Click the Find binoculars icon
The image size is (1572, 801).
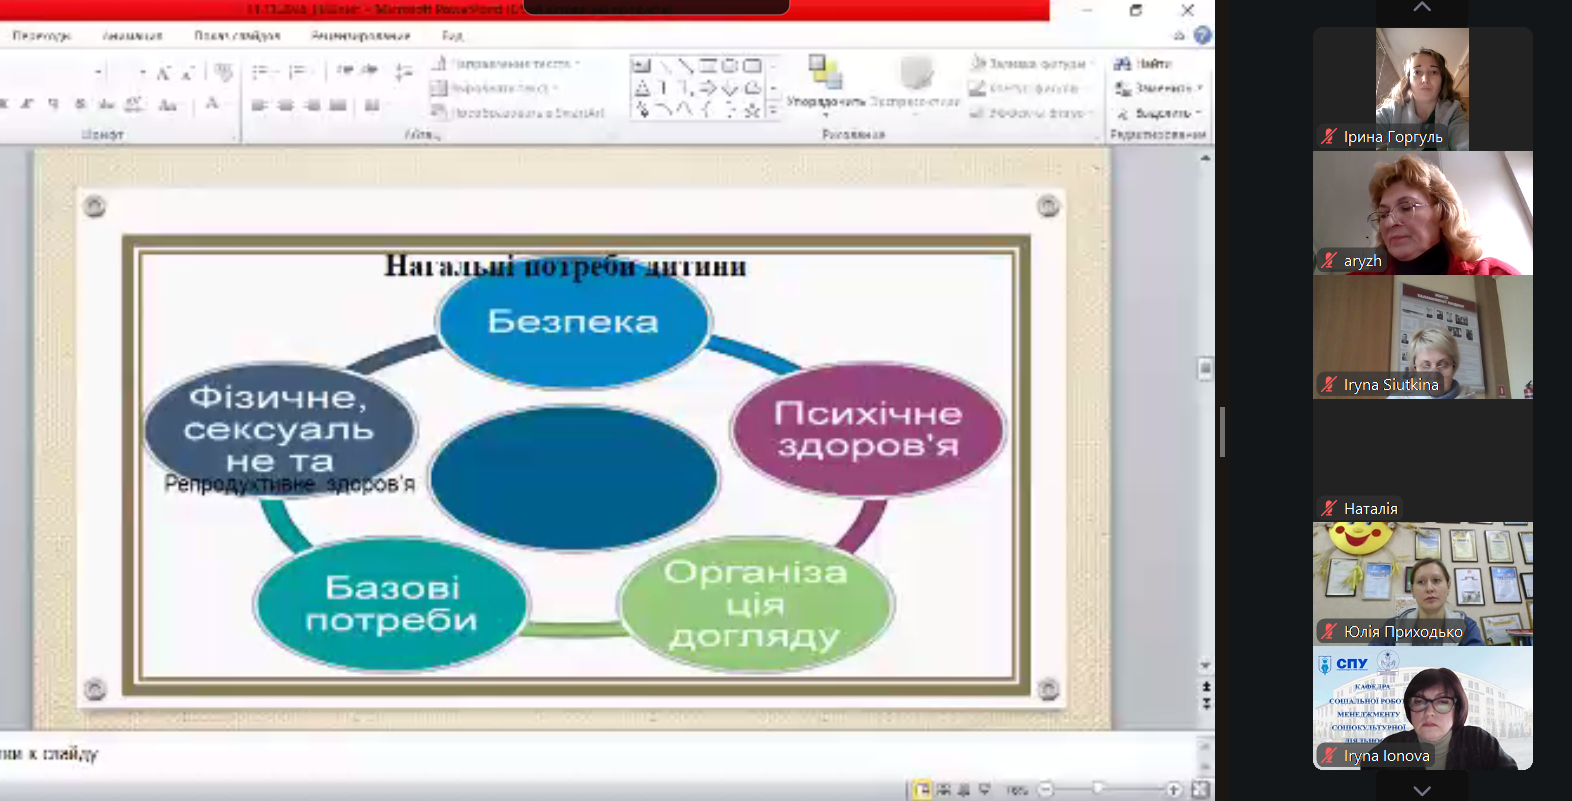[1122, 64]
